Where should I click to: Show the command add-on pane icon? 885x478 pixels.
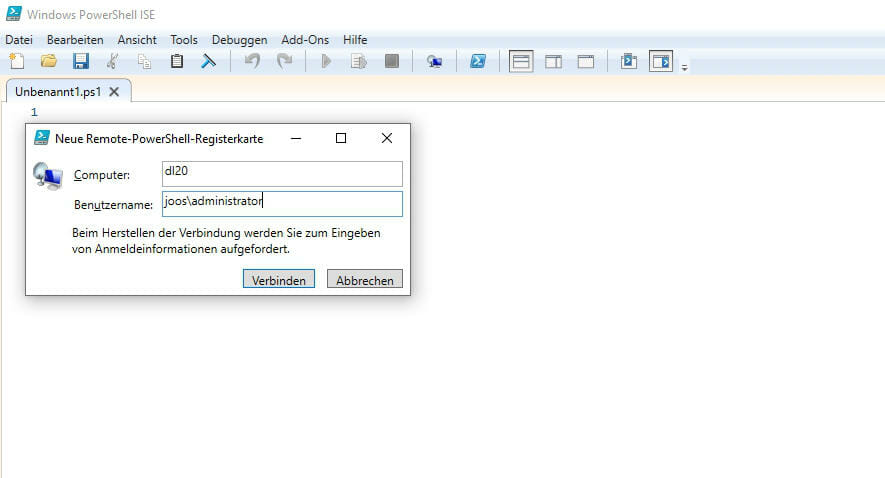click(x=661, y=62)
